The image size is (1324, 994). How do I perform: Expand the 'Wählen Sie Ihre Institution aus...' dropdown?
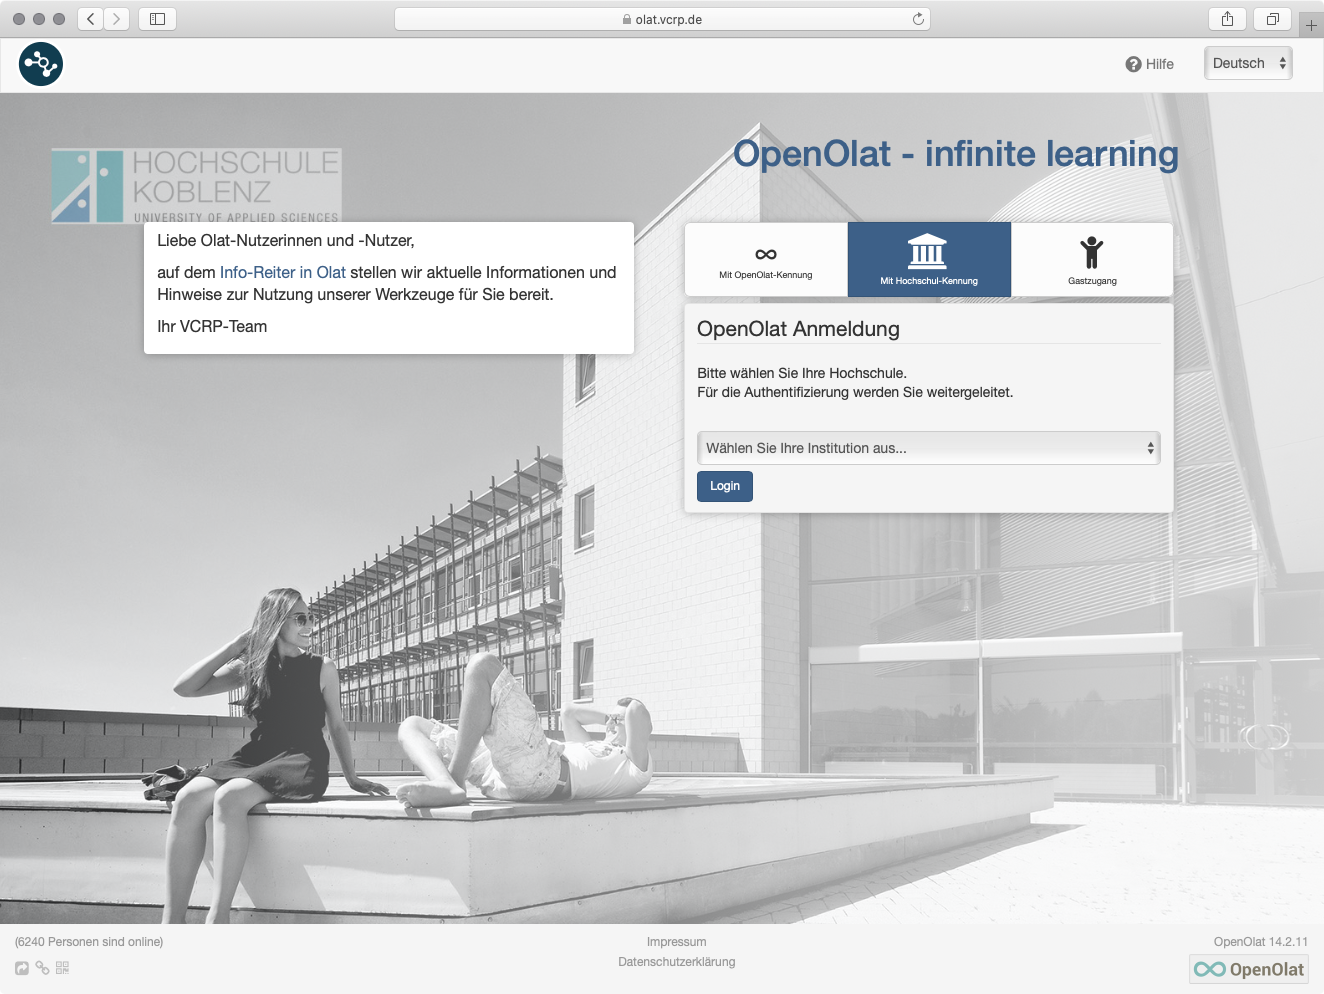[929, 448]
